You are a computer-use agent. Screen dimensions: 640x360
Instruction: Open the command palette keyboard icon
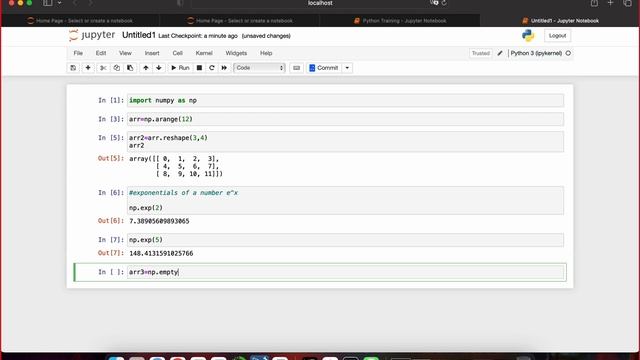click(x=297, y=68)
